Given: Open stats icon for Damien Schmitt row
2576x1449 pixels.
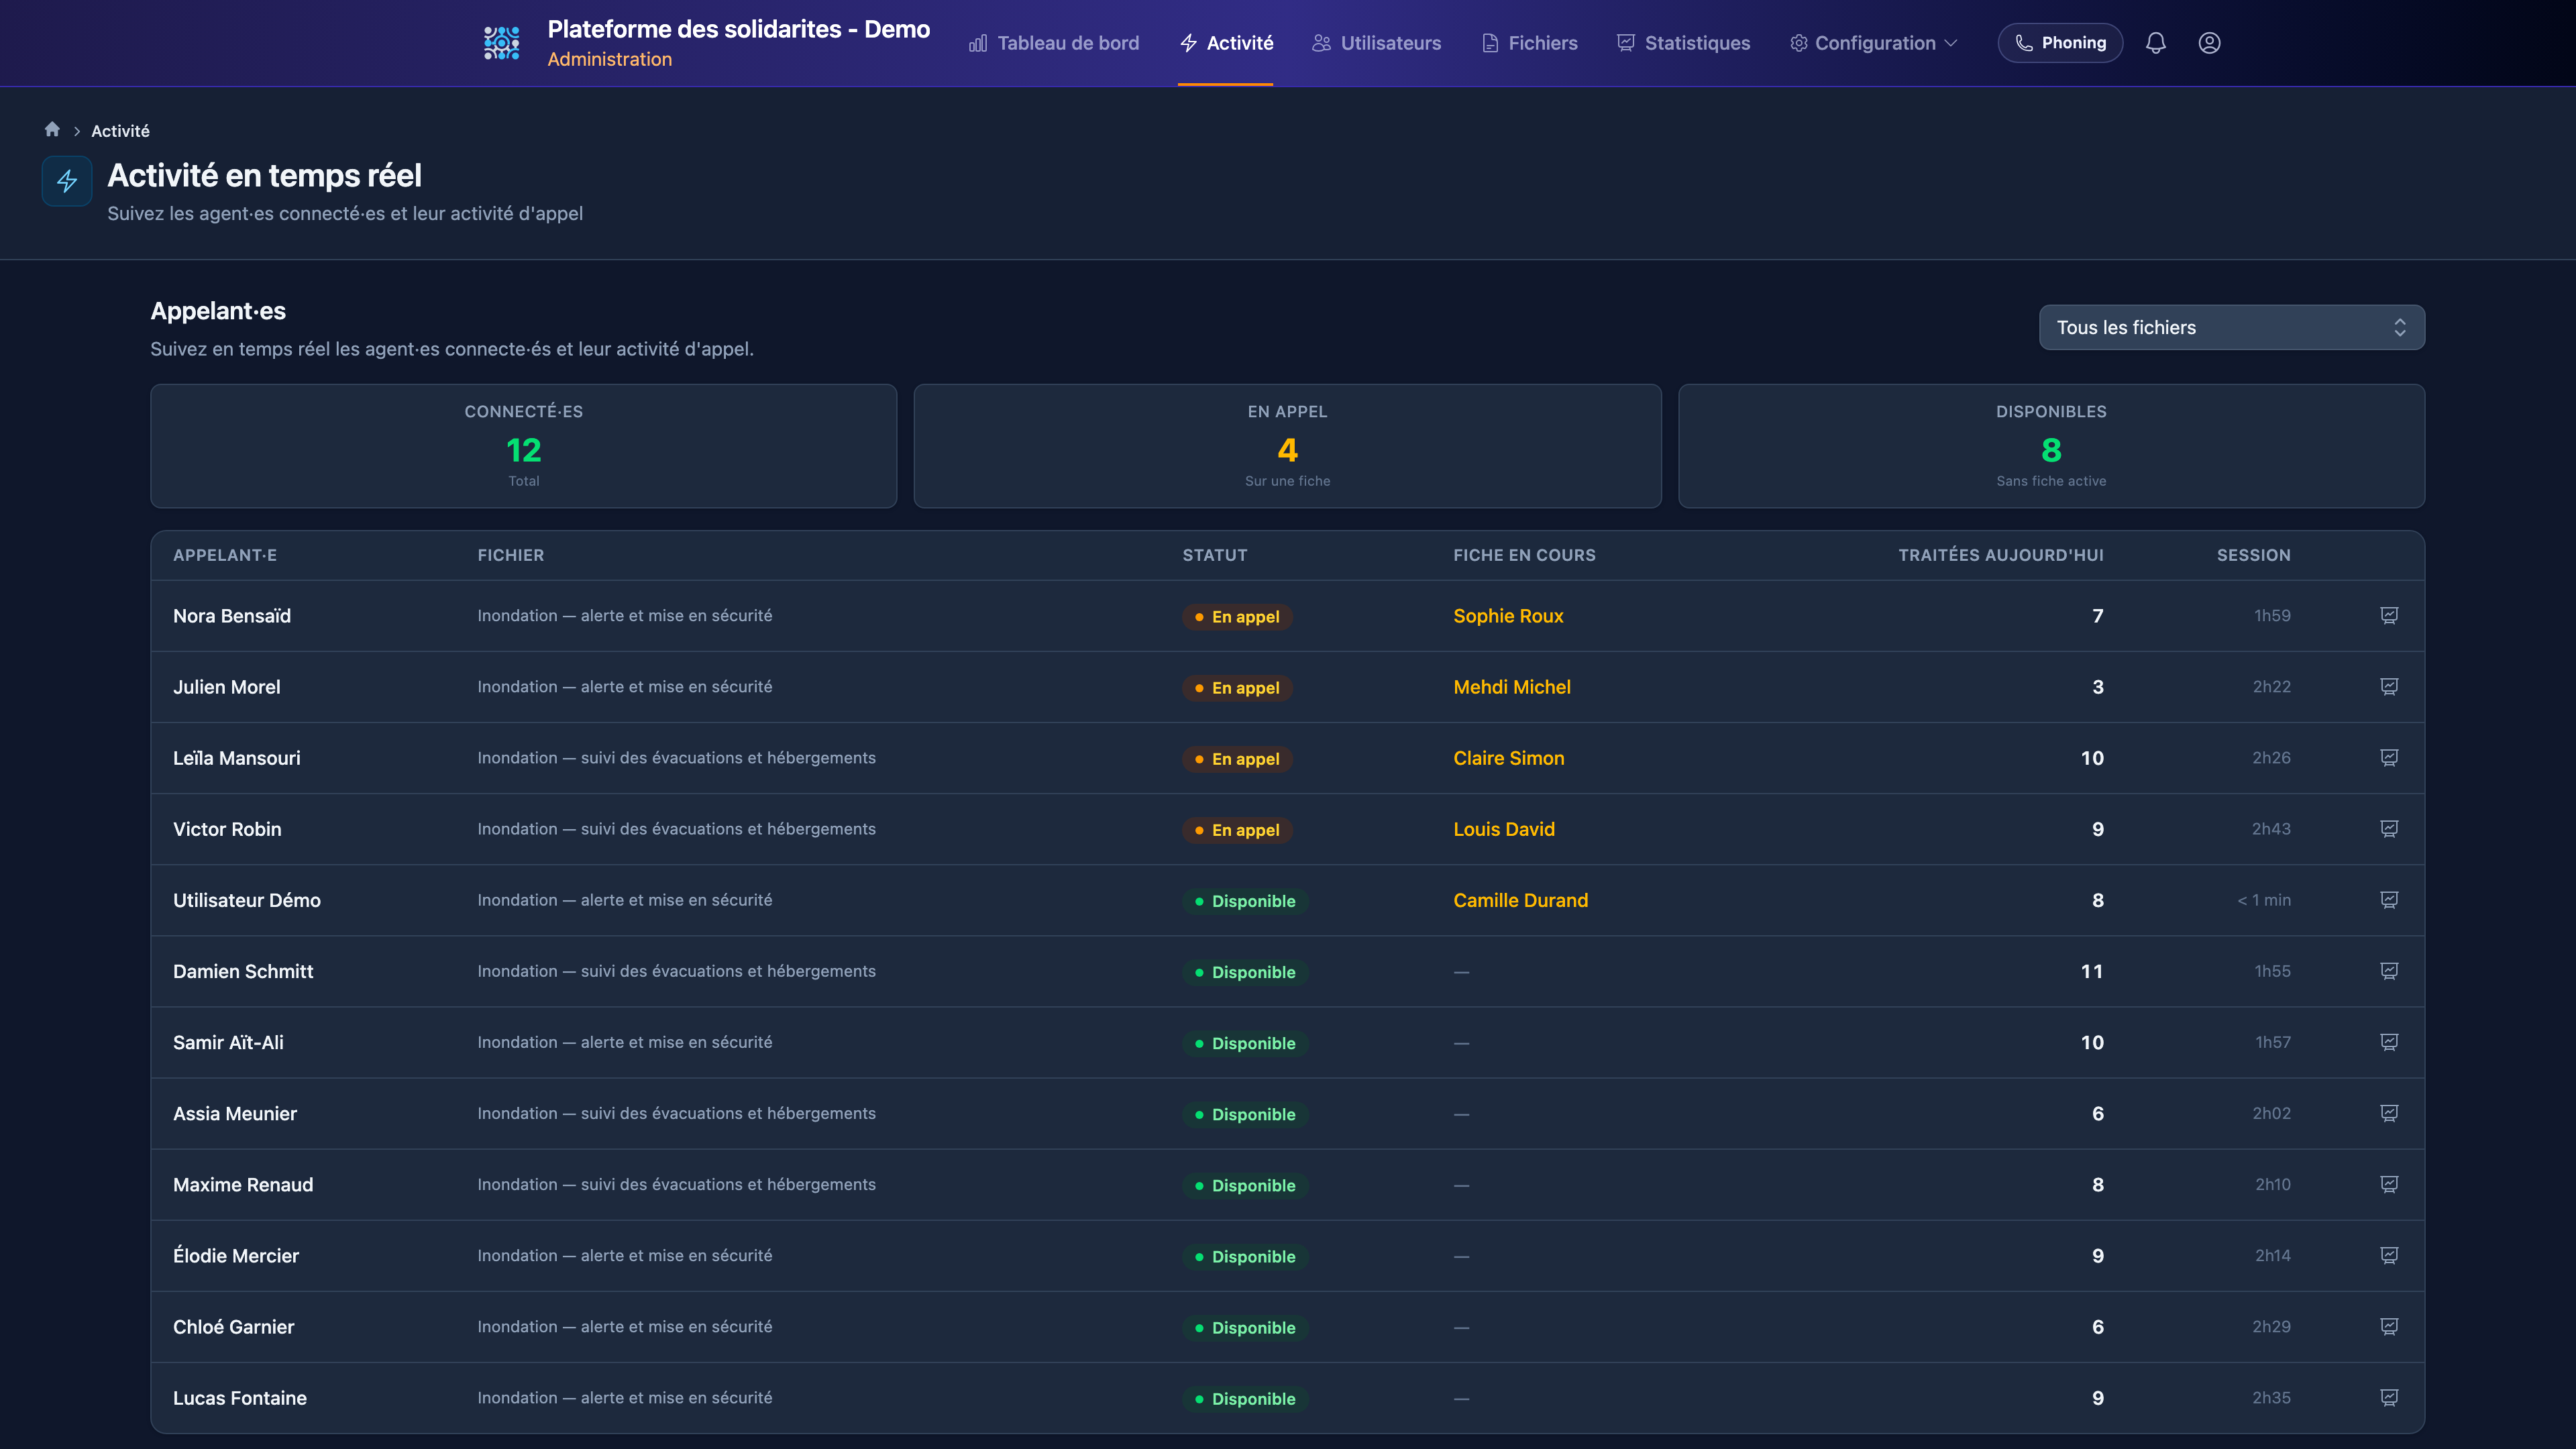Looking at the screenshot, I should point(2389,971).
